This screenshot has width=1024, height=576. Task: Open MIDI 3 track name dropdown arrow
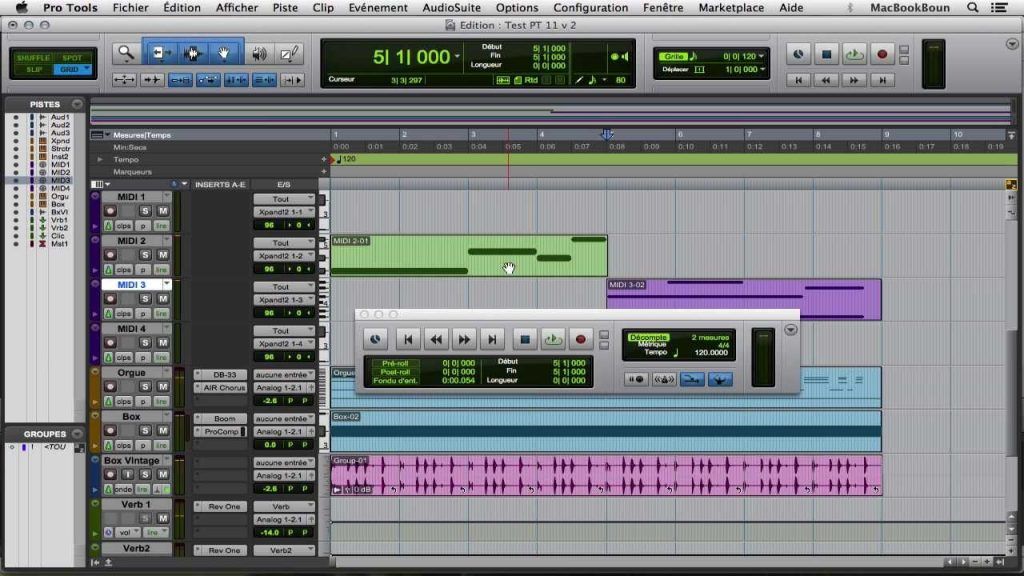(167, 285)
